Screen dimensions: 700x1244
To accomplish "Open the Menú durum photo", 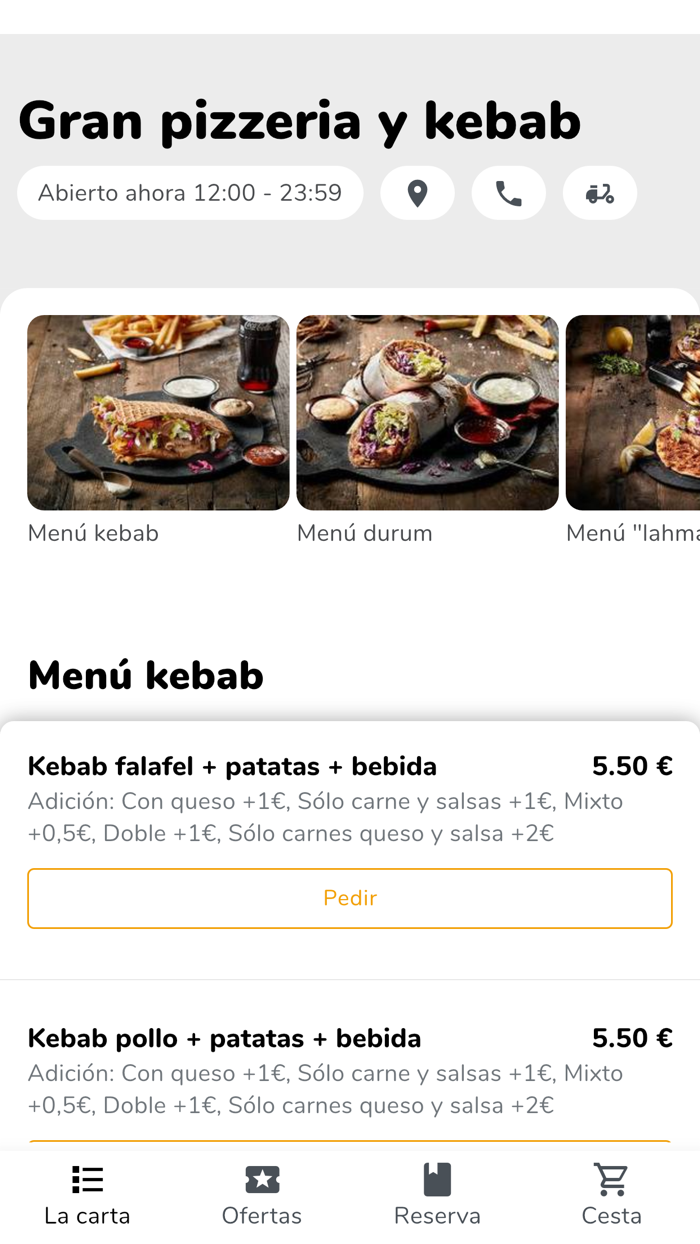I will (427, 412).
